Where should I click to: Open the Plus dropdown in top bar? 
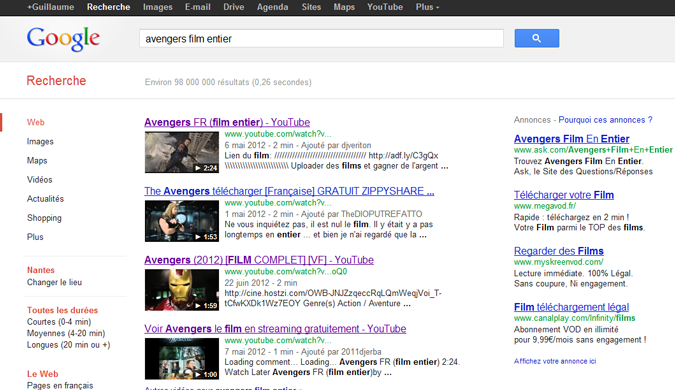(x=427, y=7)
